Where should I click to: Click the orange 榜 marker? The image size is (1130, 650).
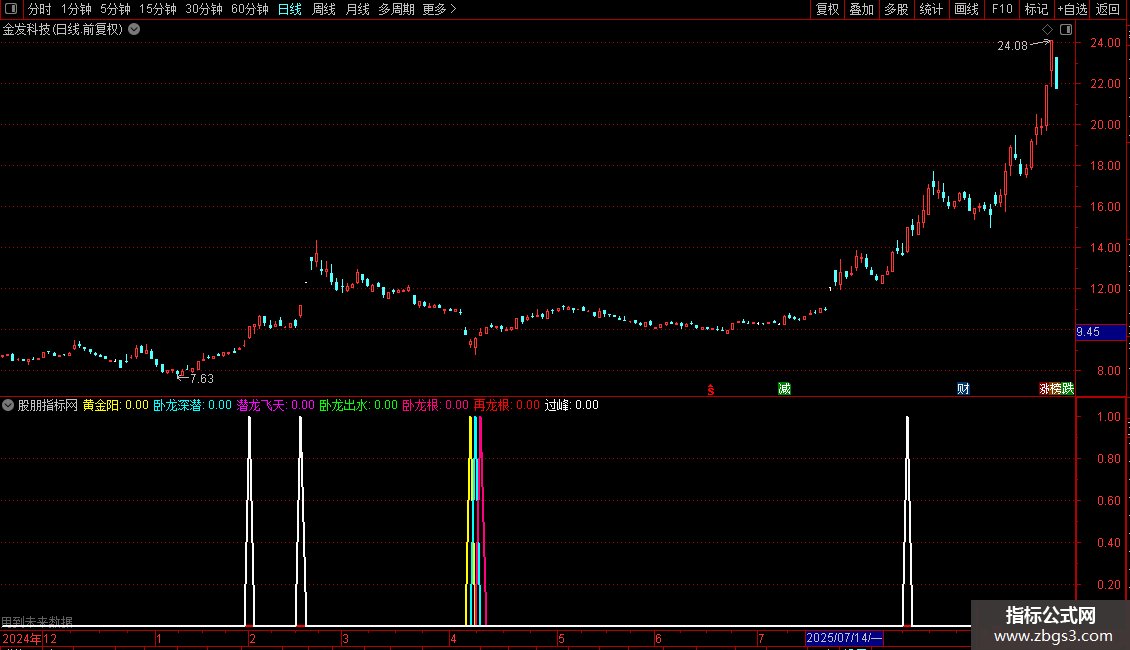(x=1056, y=388)
